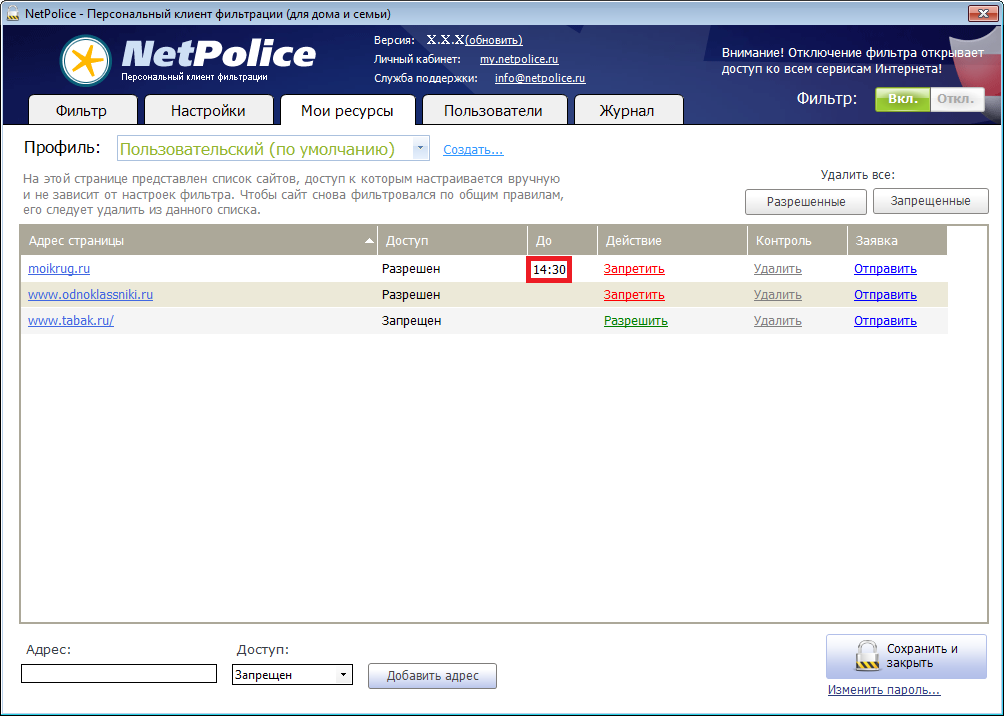1004x716 pixels.
Task: Focus the Адрес input field
Action: (119, 673)
